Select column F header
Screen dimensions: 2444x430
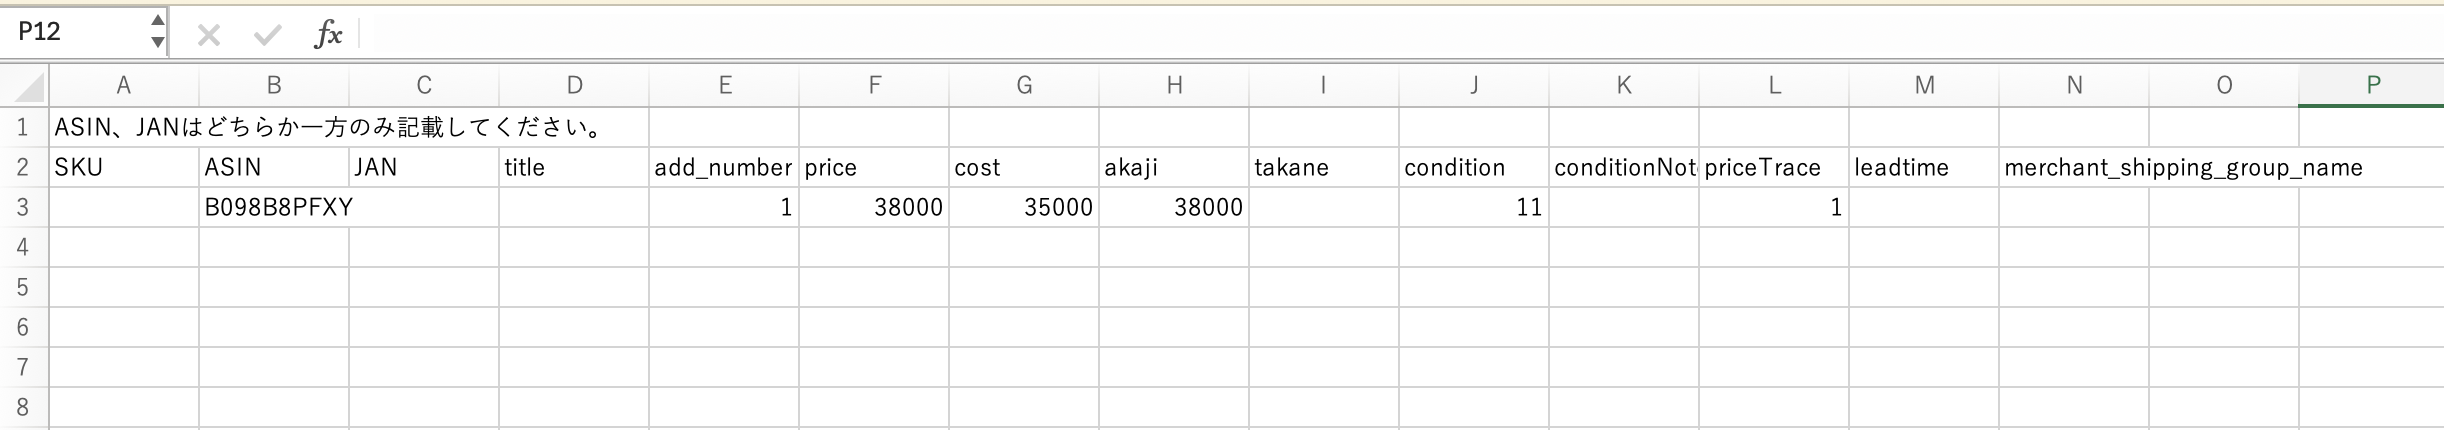click(x=874, y=86)
